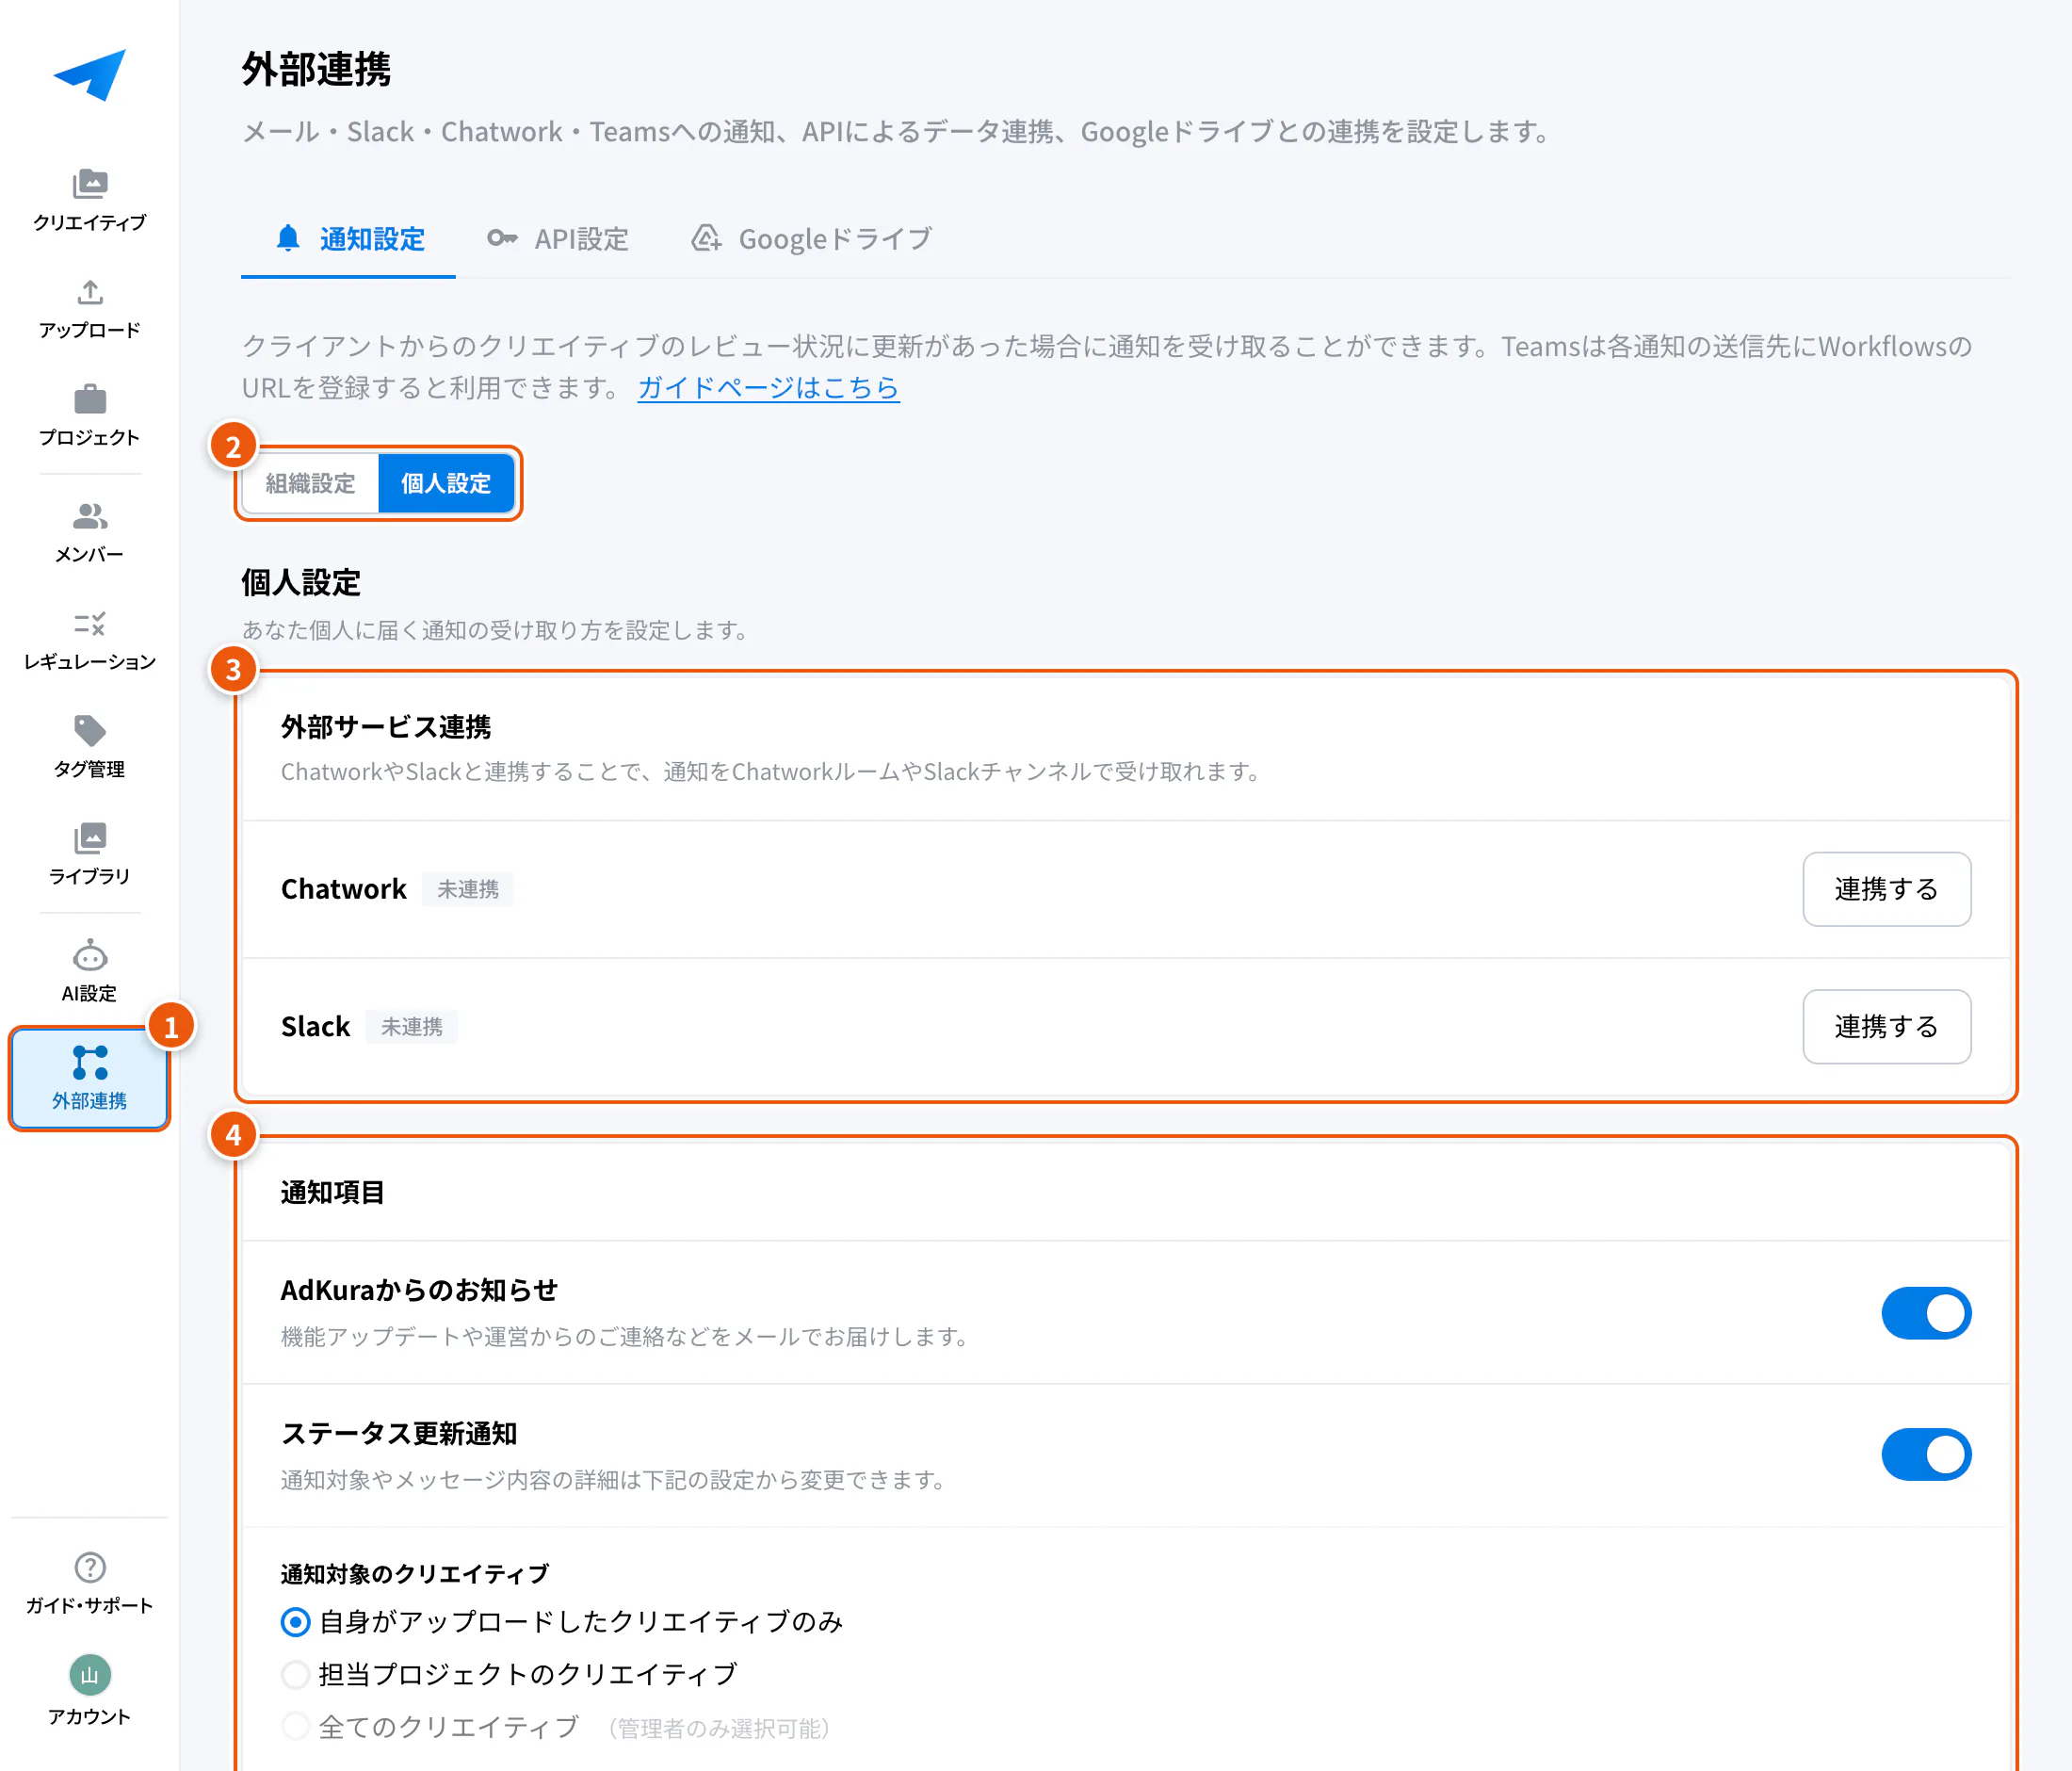The image size is (2072, 1771).
Task: Open ガイド・サポート help icon
Action: tap(89, 1567)
